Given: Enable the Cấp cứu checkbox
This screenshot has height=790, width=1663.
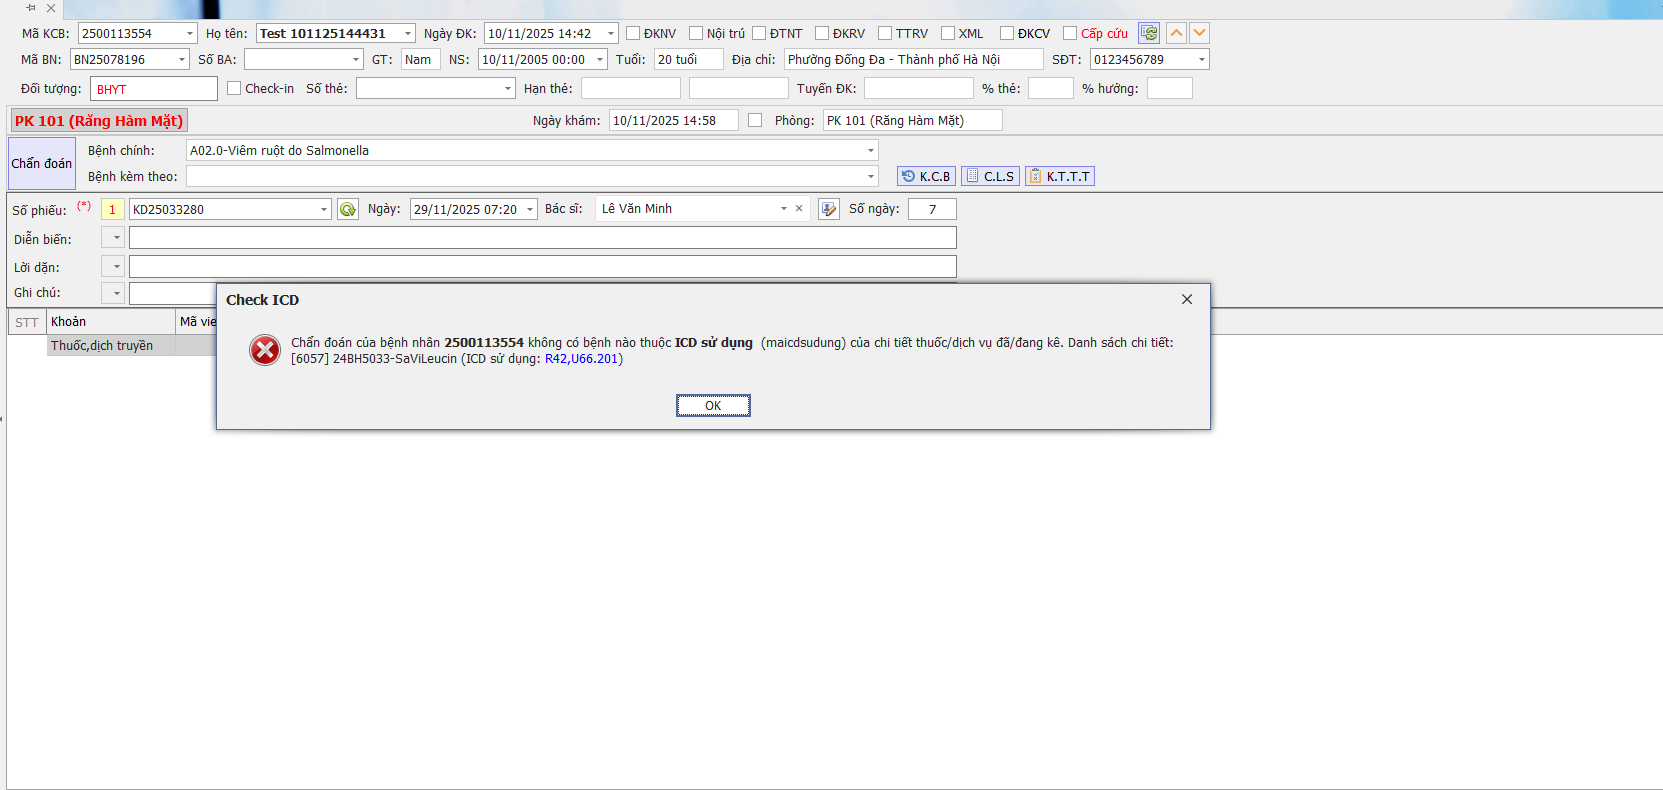Looking at the screenshot, I should click(x=1070, y=33).
